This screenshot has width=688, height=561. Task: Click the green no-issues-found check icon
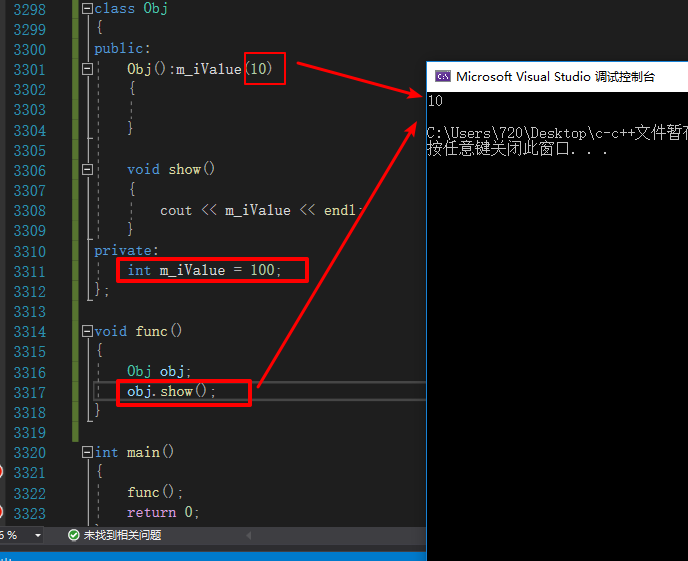(74, 535)
